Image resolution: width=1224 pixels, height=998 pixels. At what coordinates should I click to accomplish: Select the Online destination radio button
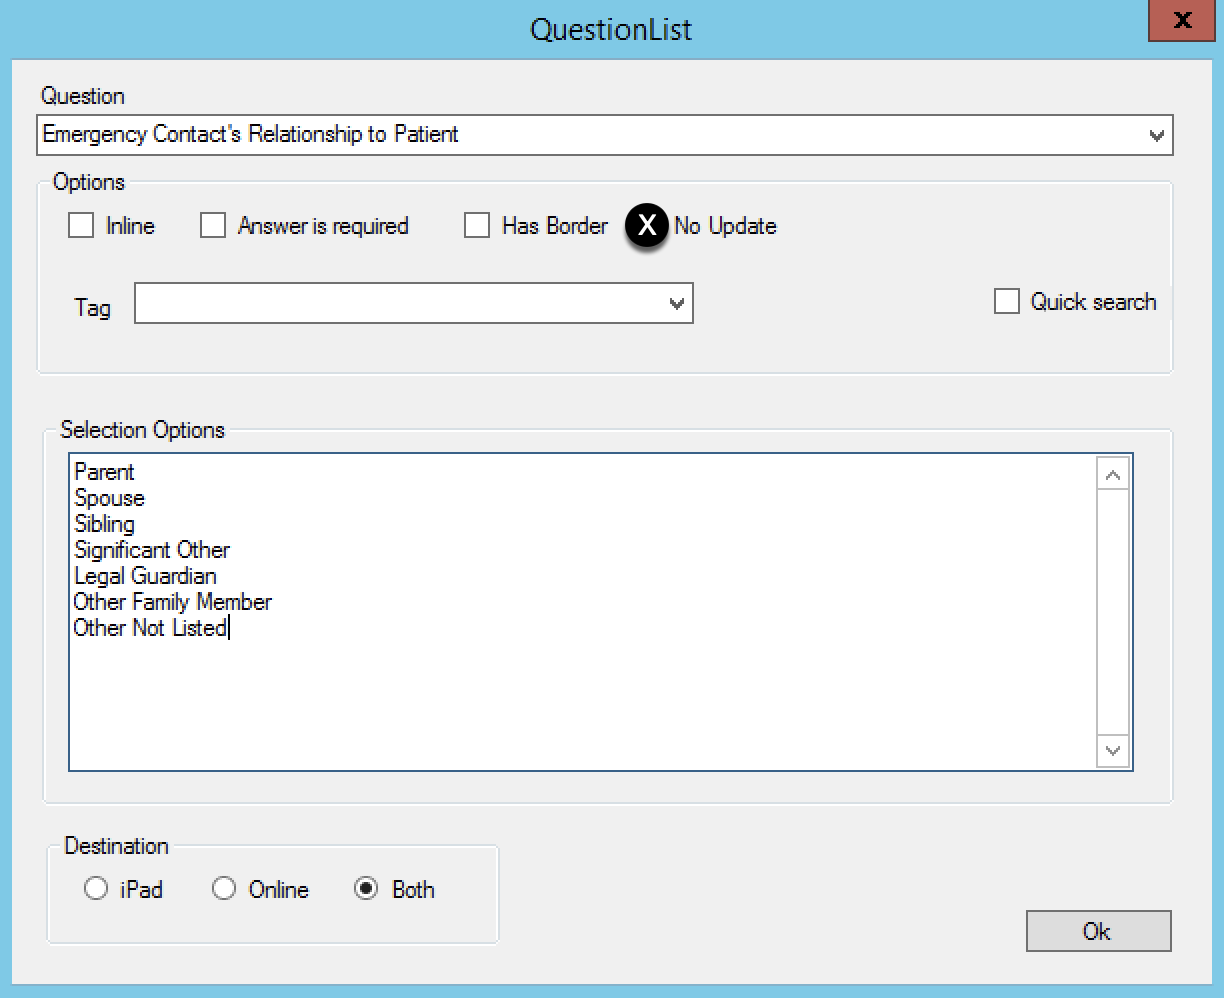pos(224,889)
